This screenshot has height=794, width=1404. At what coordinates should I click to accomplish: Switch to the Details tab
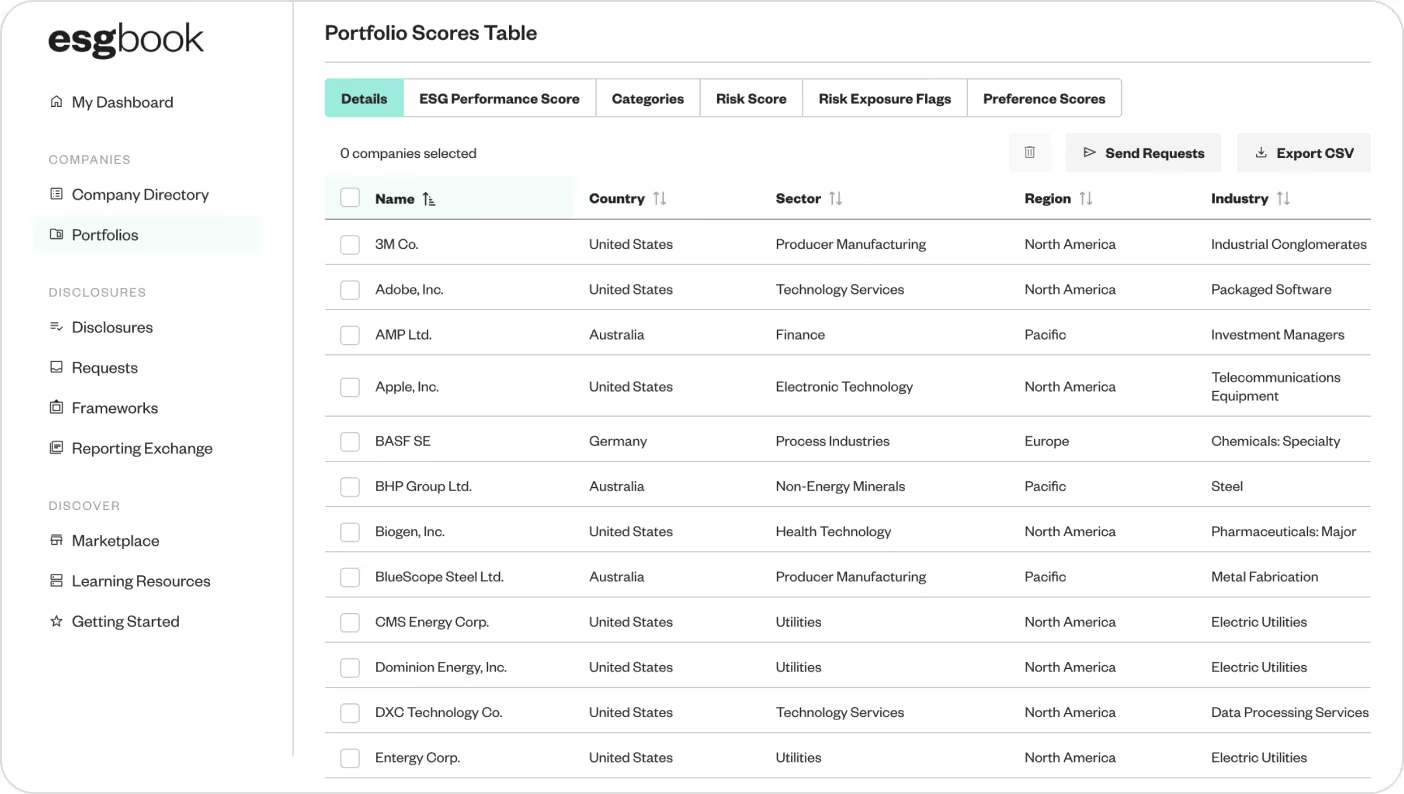click(364, 98)
